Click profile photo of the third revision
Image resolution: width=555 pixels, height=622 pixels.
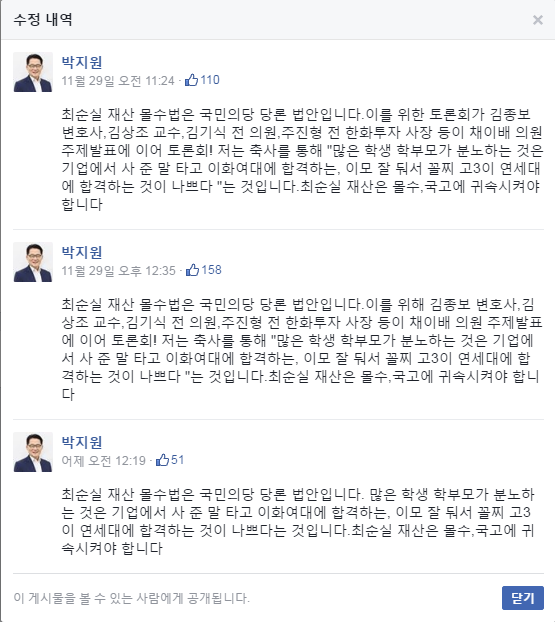pos(33,452)
